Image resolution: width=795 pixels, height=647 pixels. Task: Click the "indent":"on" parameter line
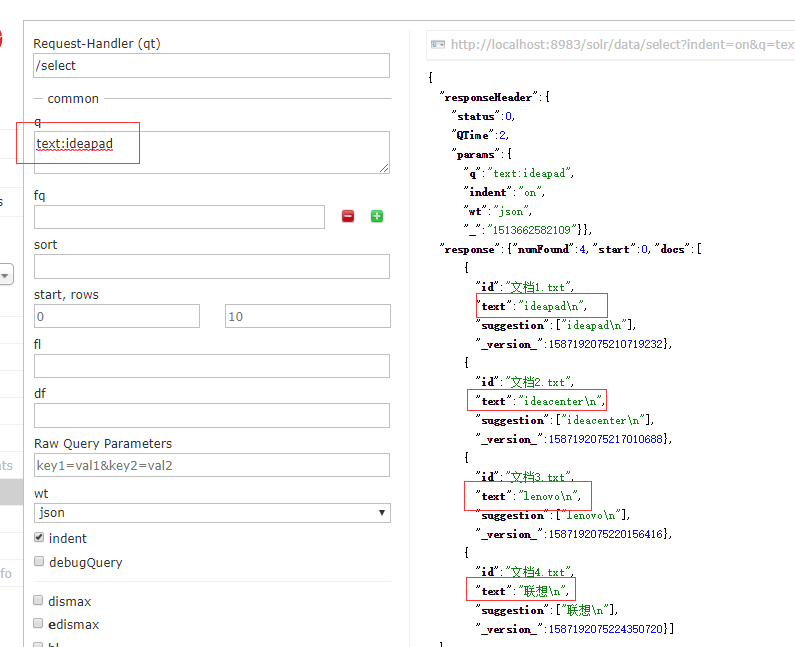pyautogui.click(x=503, y=193)
